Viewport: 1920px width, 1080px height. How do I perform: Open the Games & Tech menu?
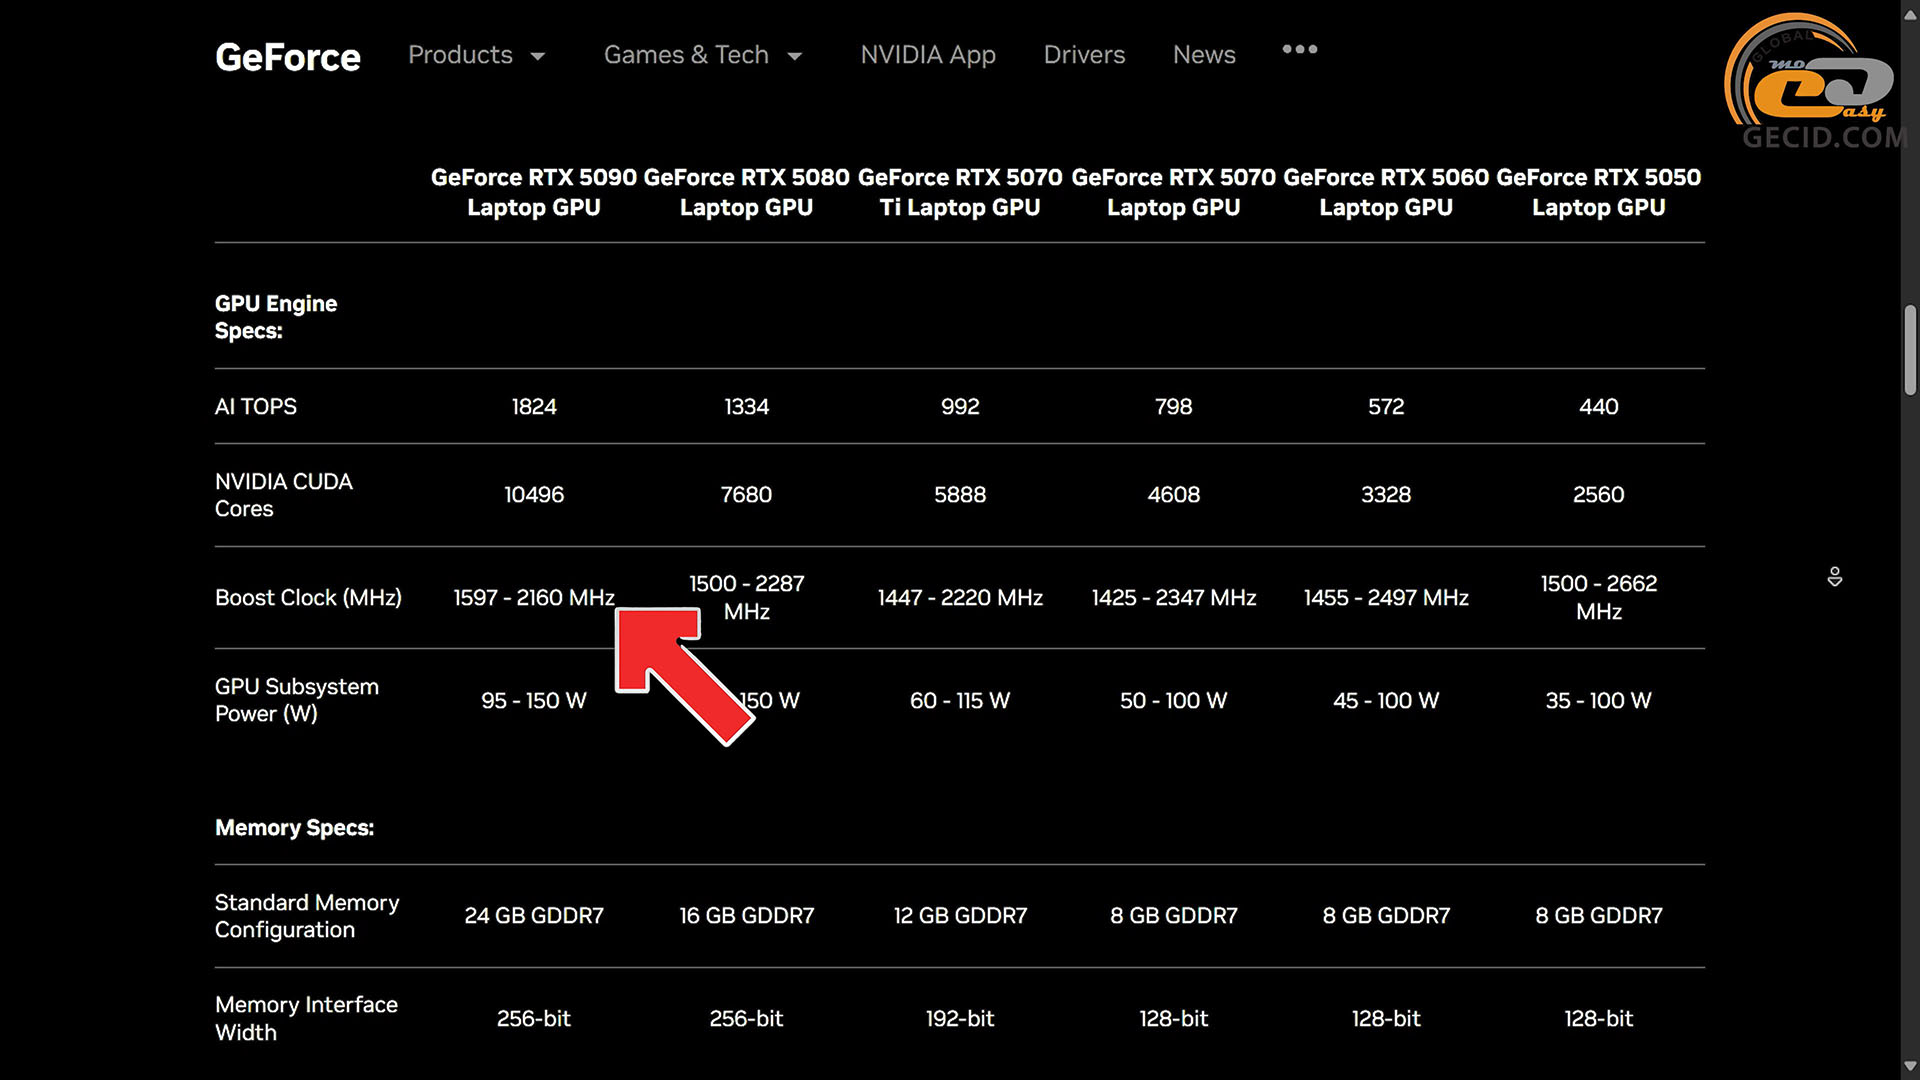tap(686, 55)
